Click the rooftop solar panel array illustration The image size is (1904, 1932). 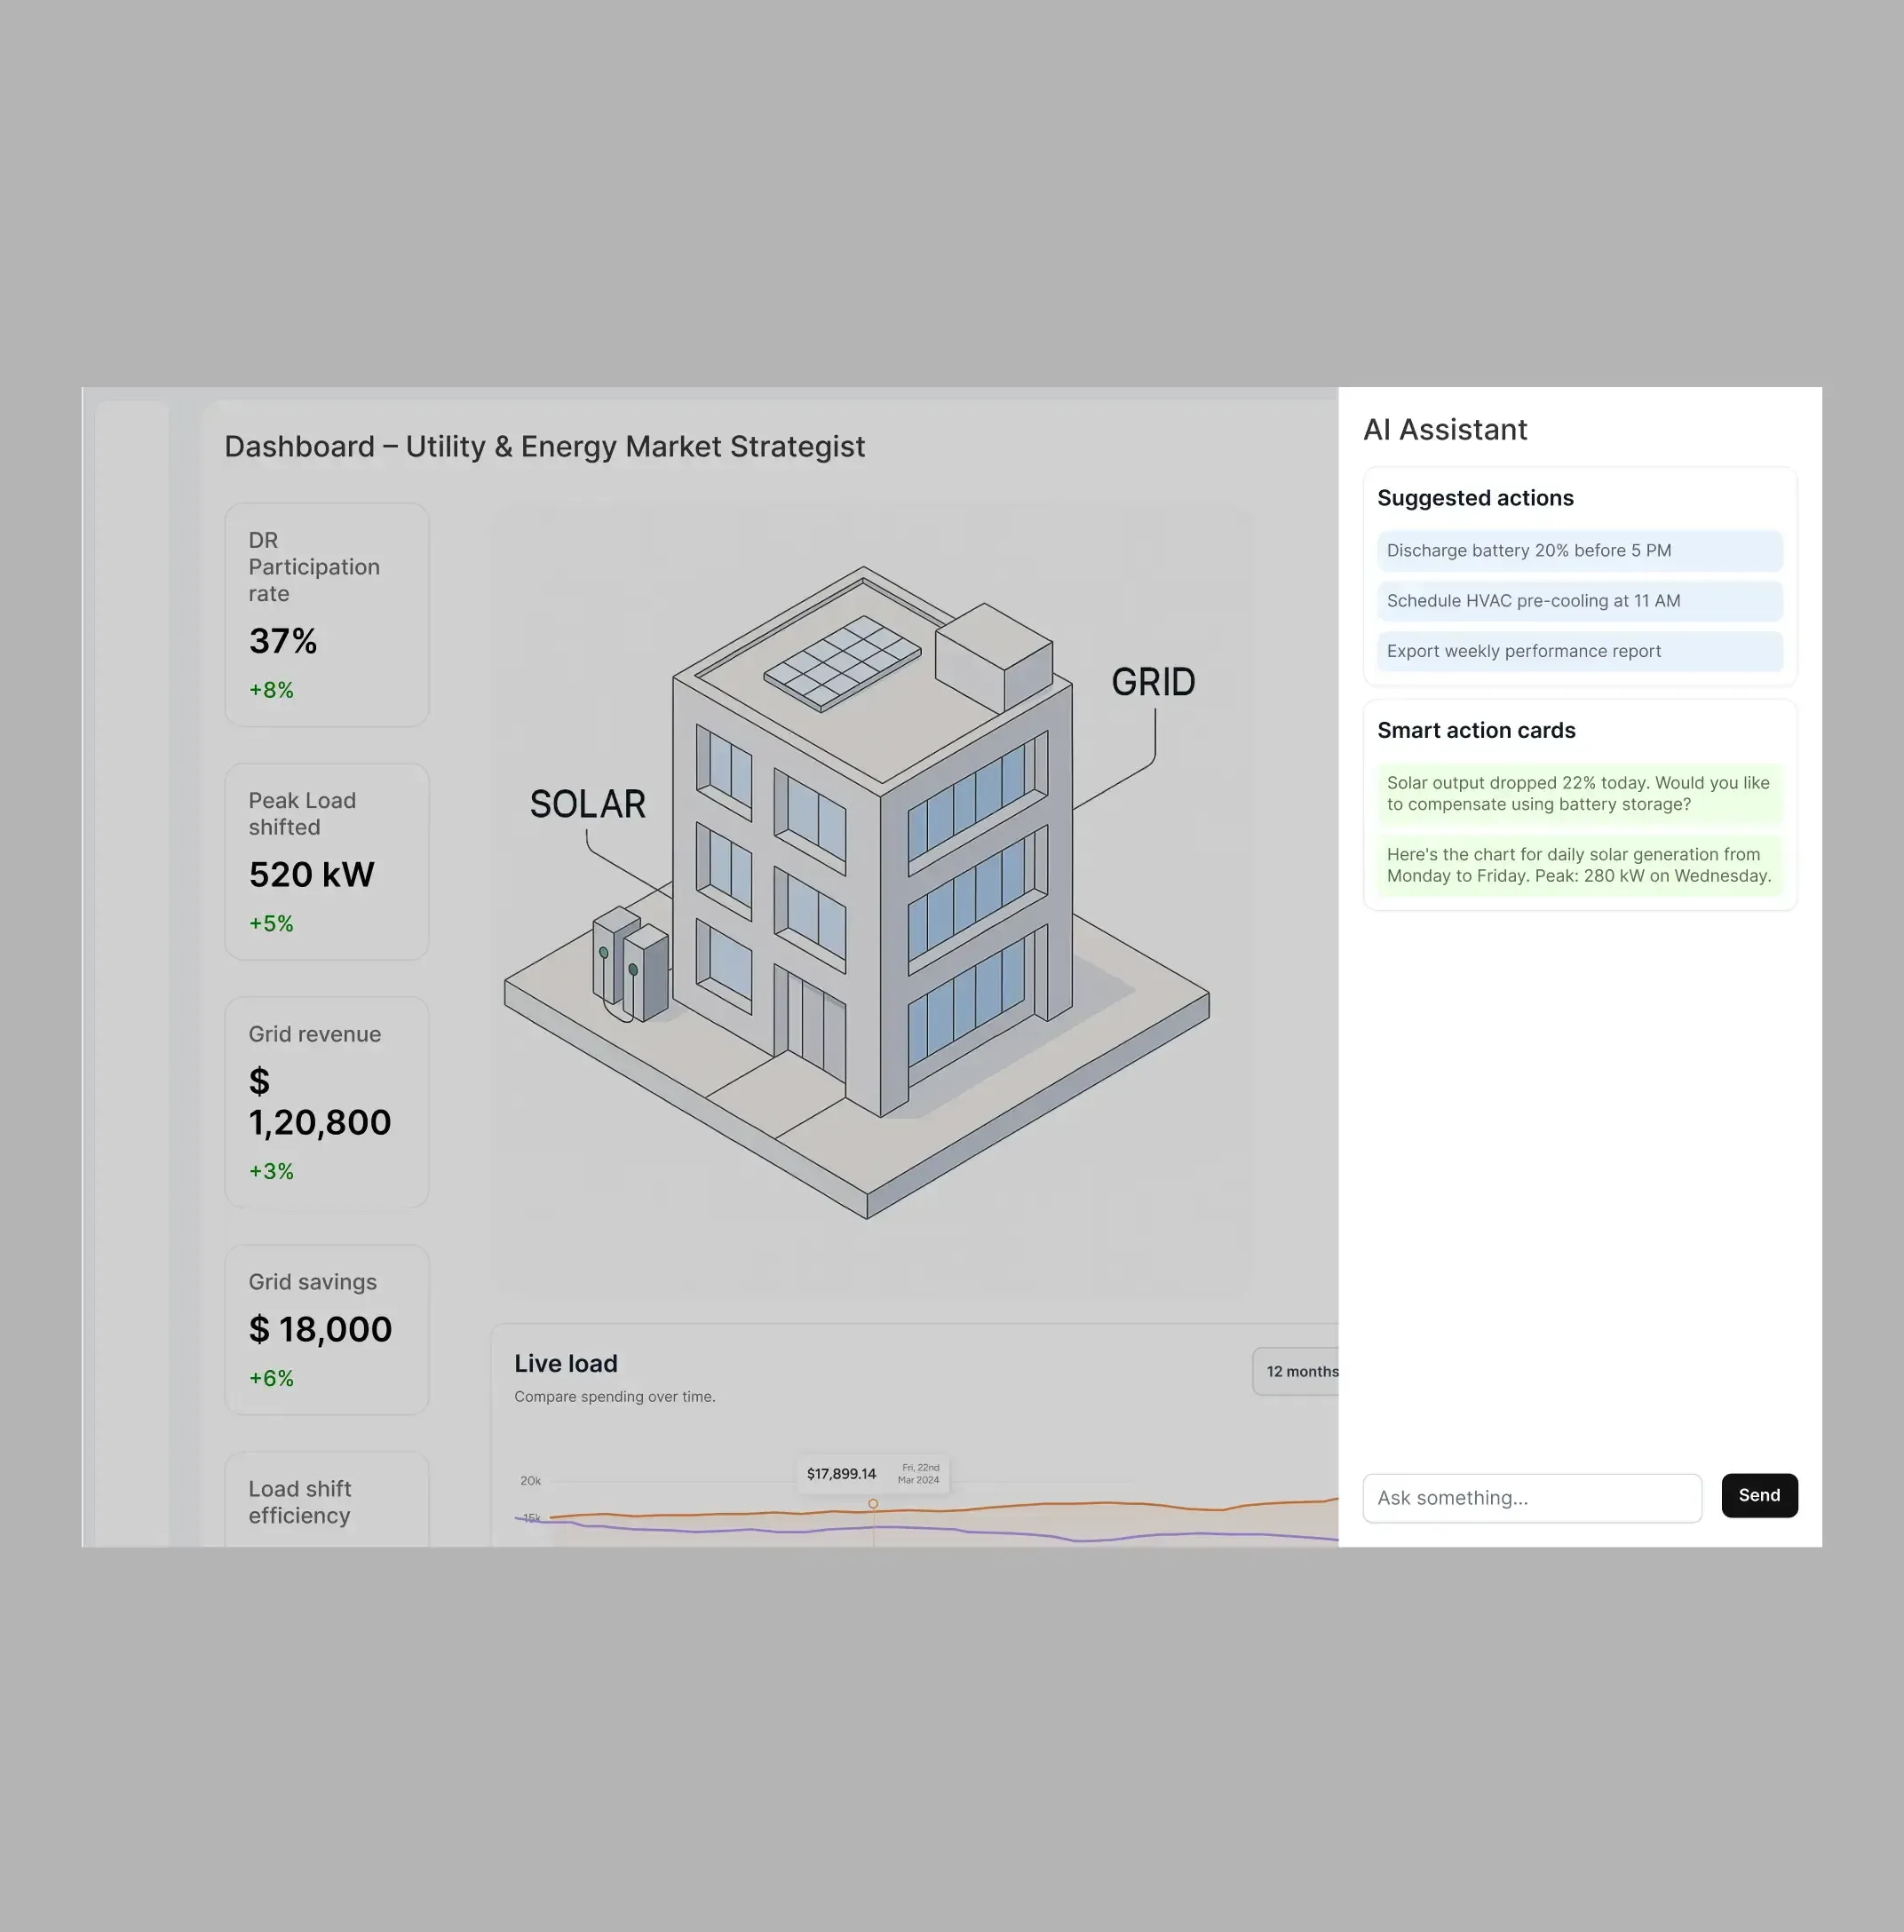842,663
